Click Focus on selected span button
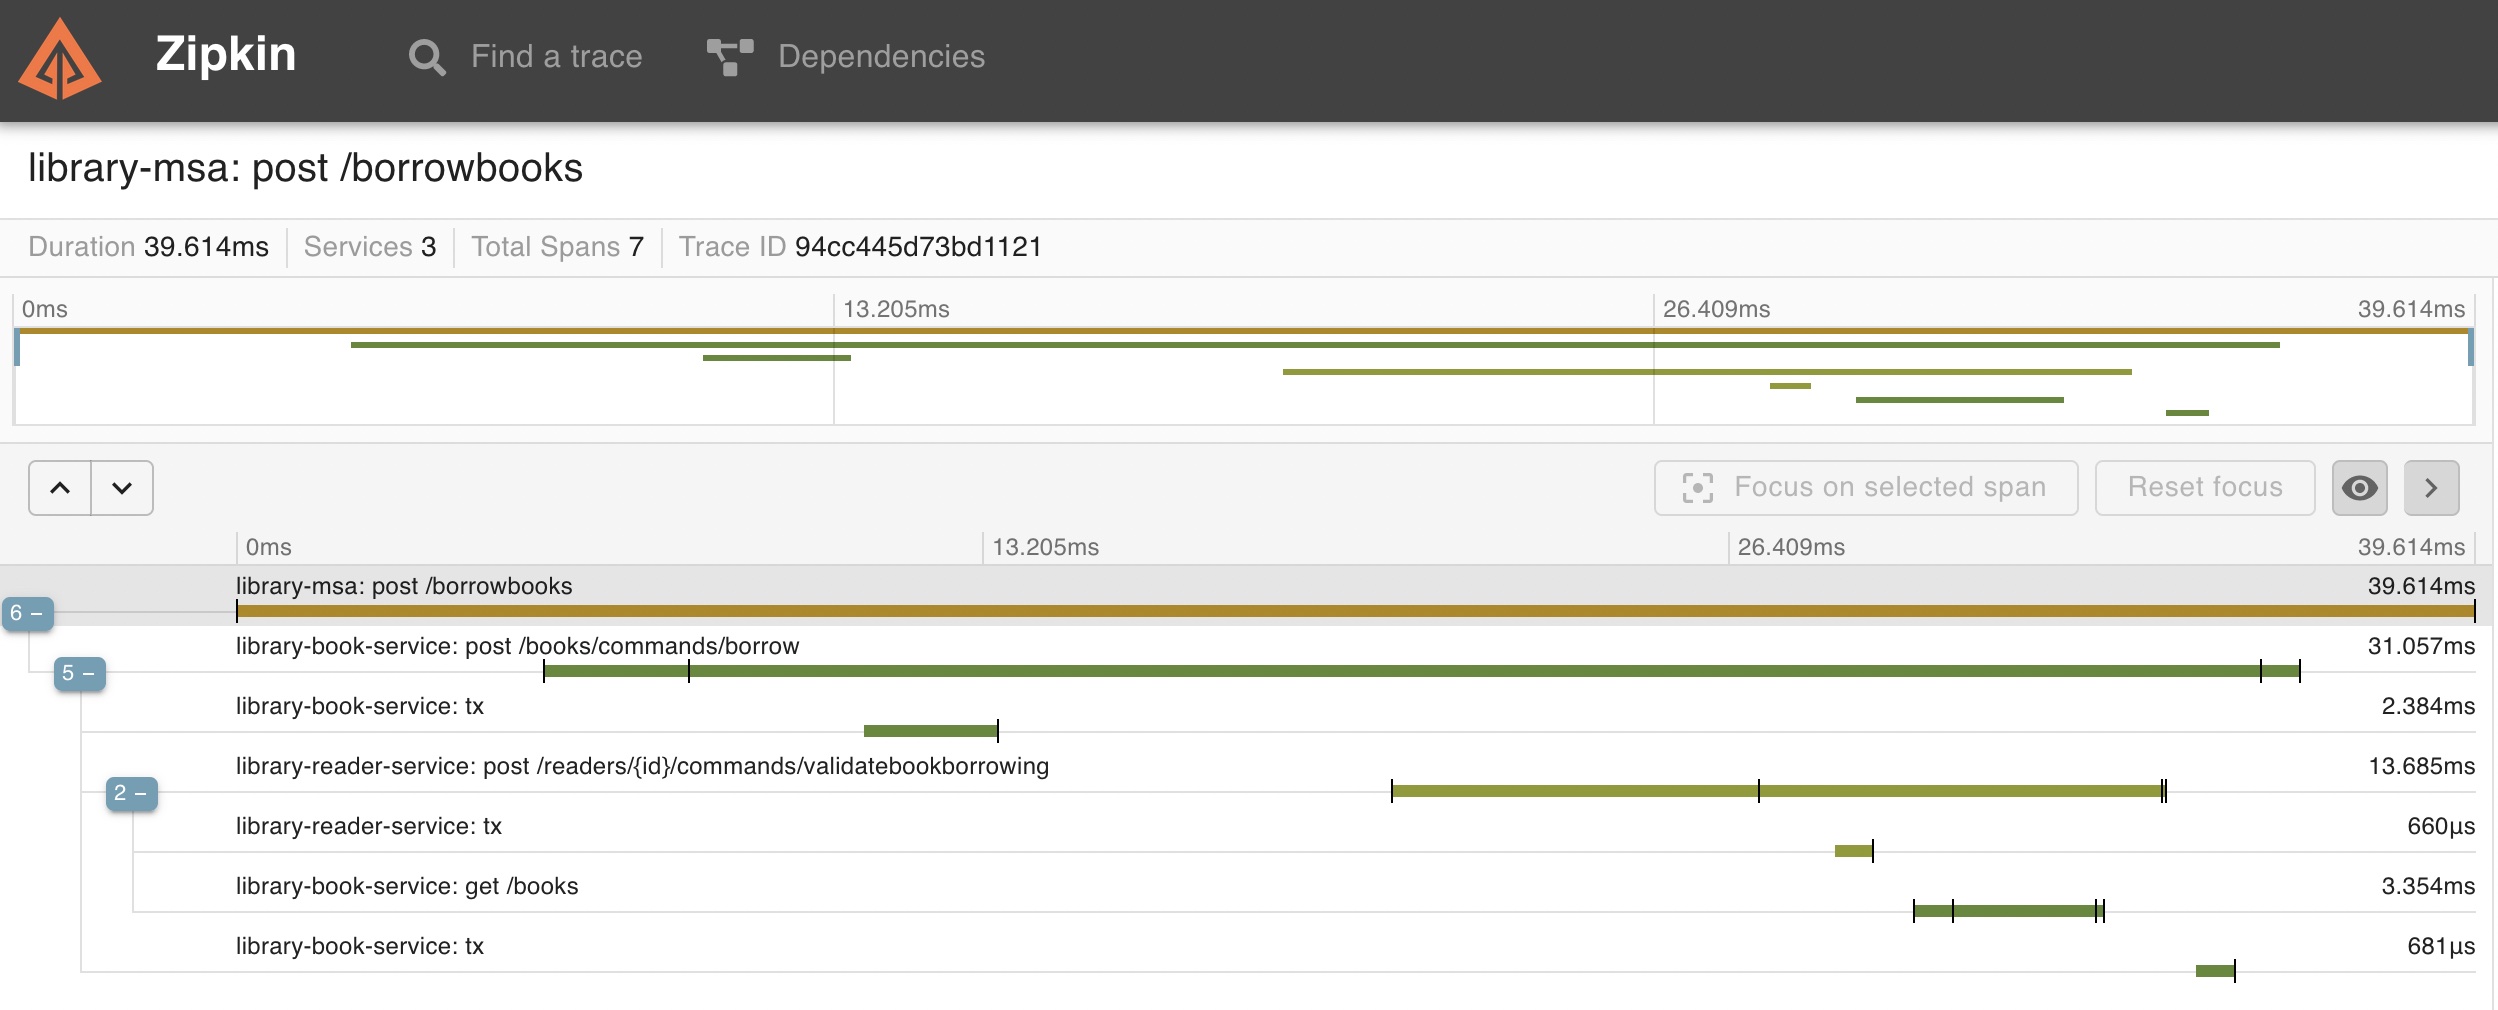The width and height of the screenshot is (2498, 1010). pos(1866,488)
